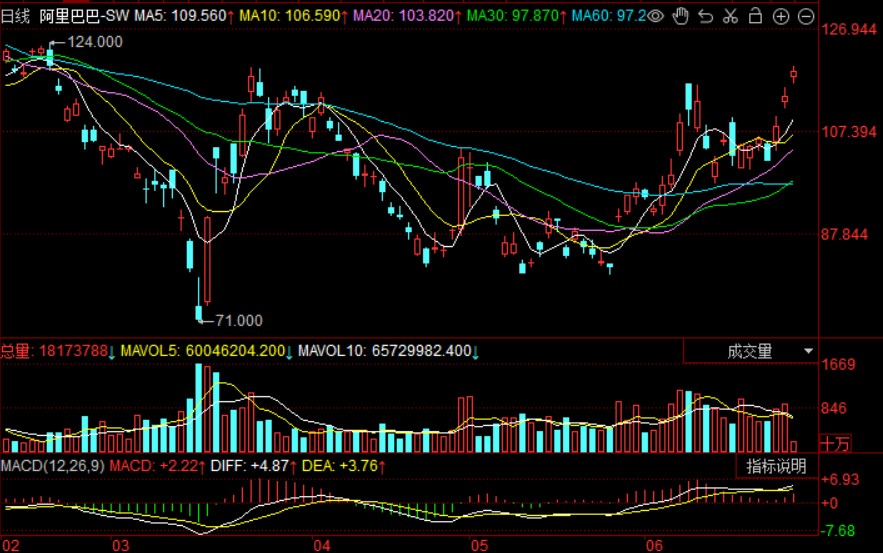Click the dropdown arrow beside 成交量
Image resolution: width=883 pixels, height=553 pixels.
807,351
